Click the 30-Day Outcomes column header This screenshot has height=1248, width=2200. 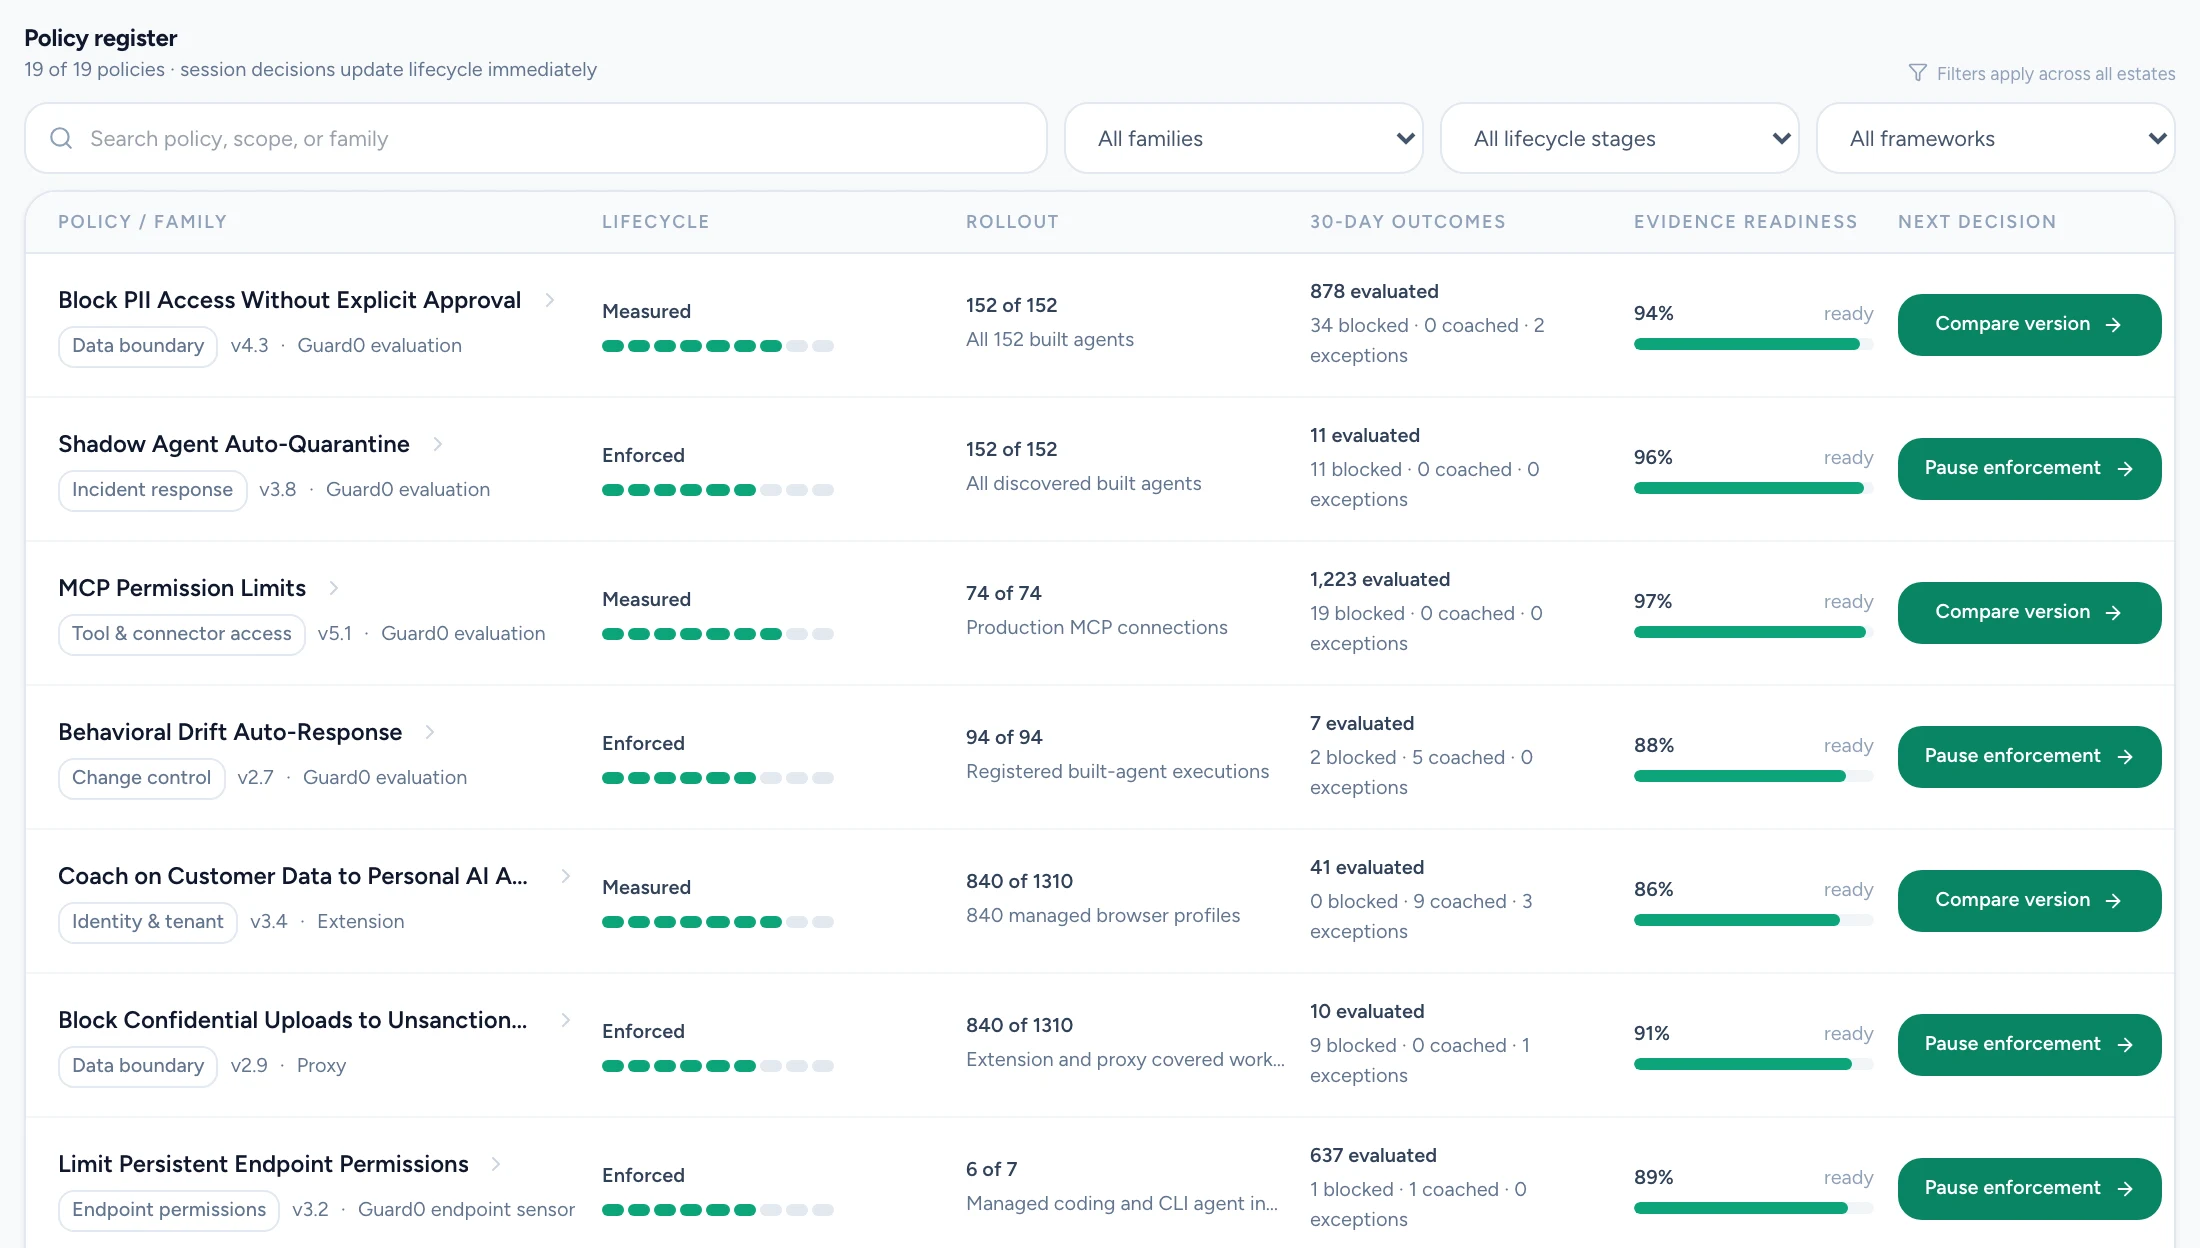(x=1408, y=222)
